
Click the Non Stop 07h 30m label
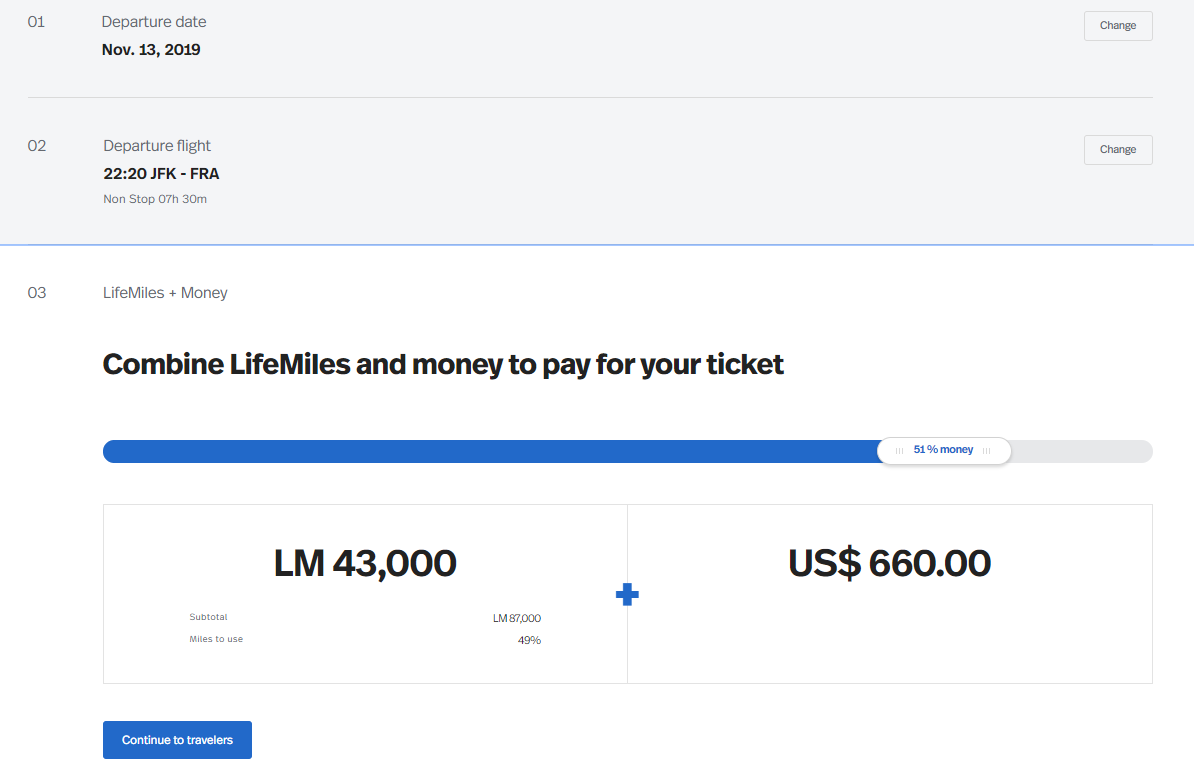(x=155, y=199)
